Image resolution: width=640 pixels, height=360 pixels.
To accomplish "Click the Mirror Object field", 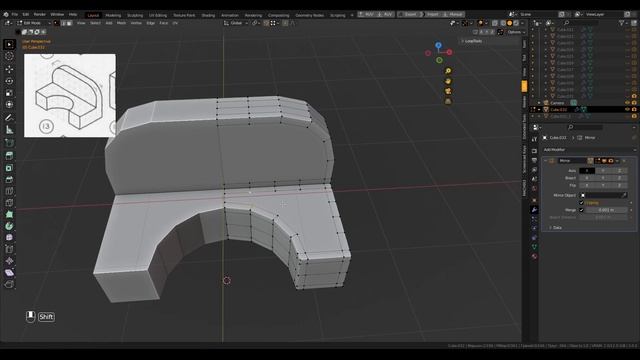I will click(603, 195).
